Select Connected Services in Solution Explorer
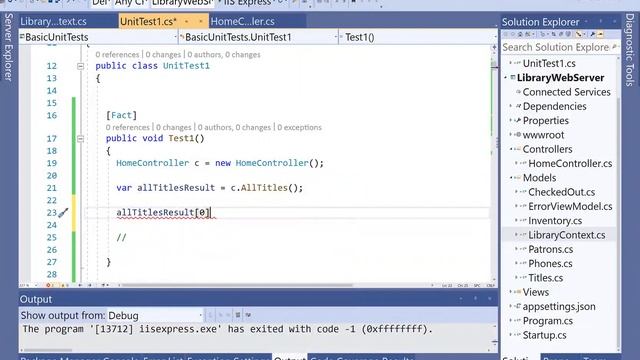This screenshot has width=640, height=360. (x=567, y=92)
